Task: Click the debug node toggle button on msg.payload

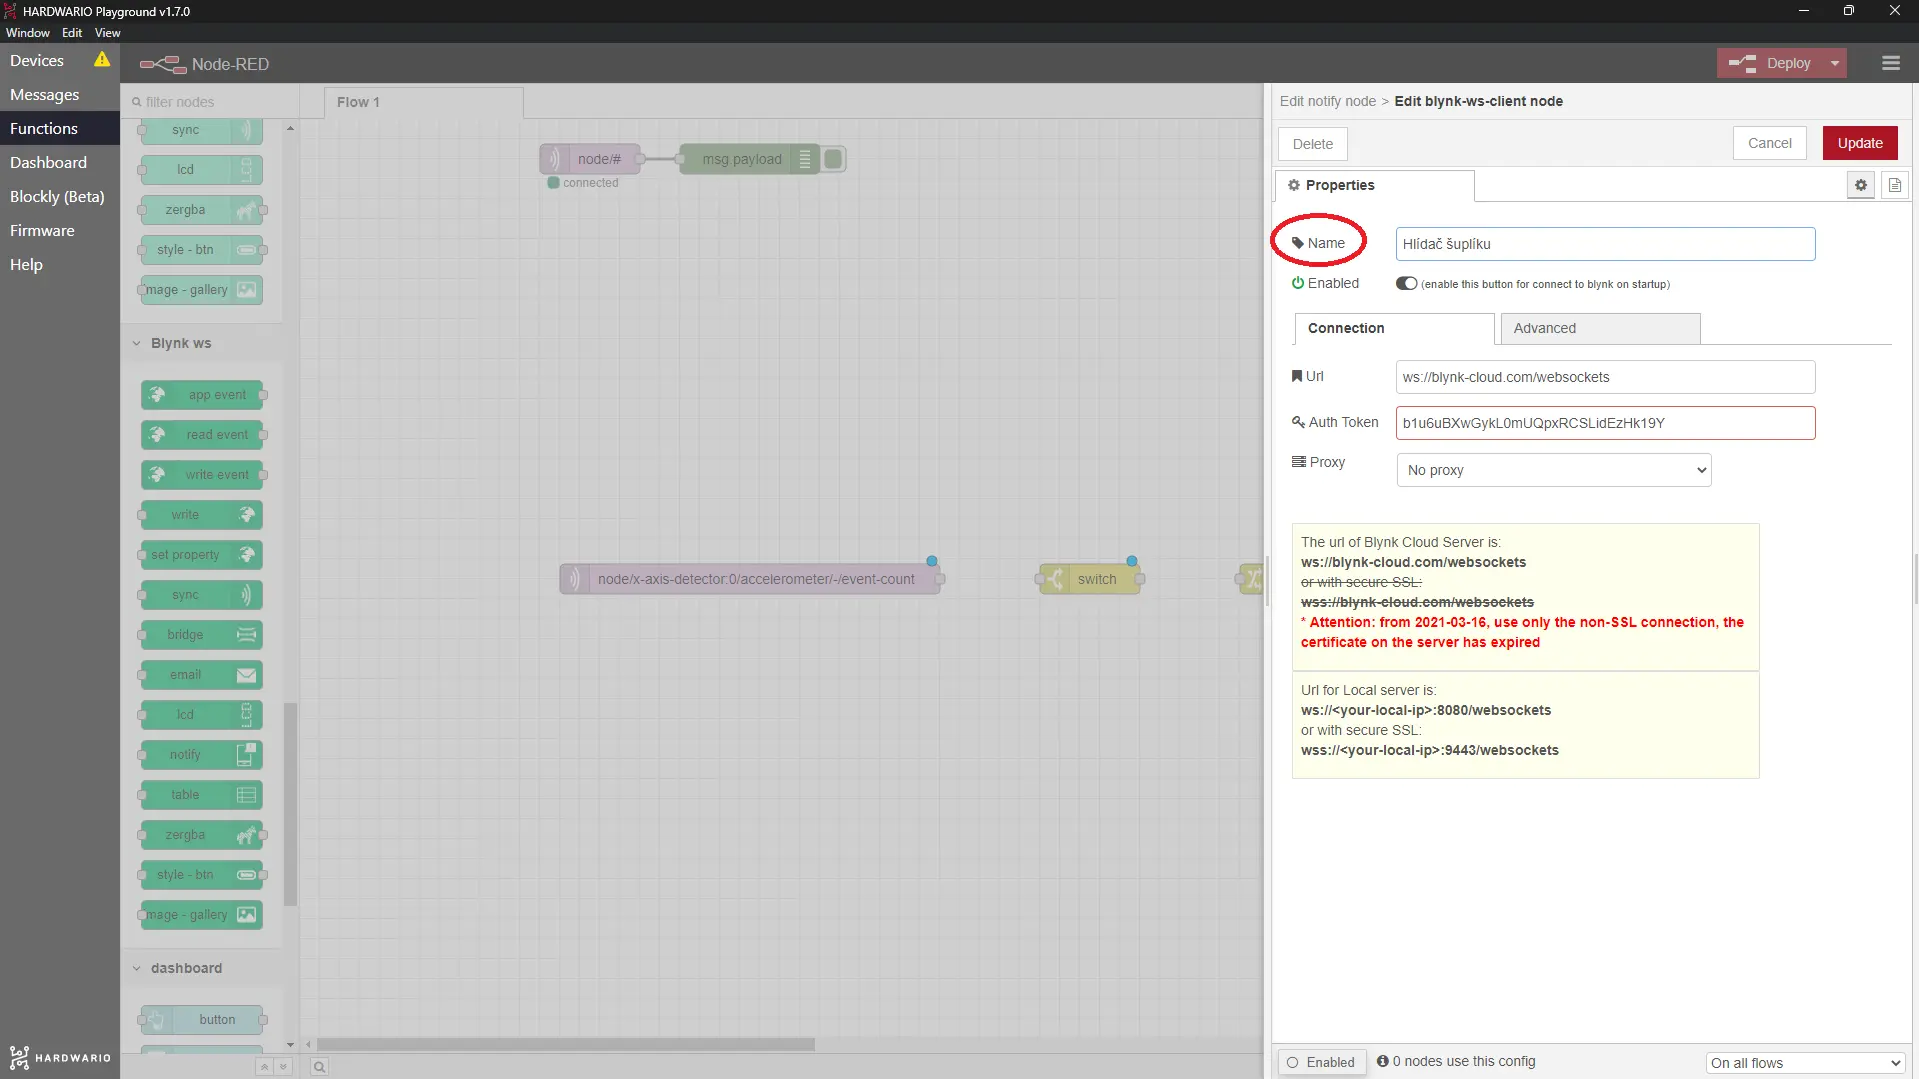Action: (833, 159)
